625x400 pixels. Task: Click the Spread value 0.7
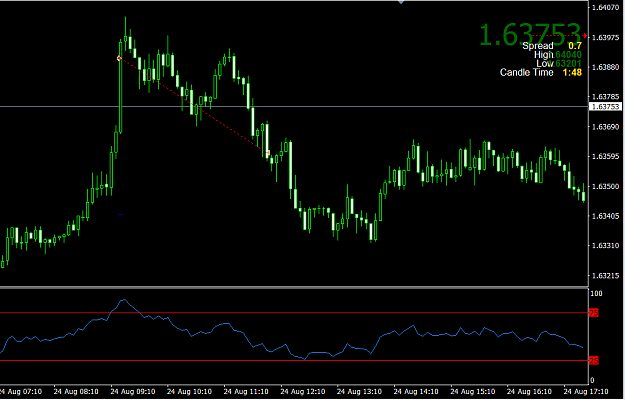(575, 46)
